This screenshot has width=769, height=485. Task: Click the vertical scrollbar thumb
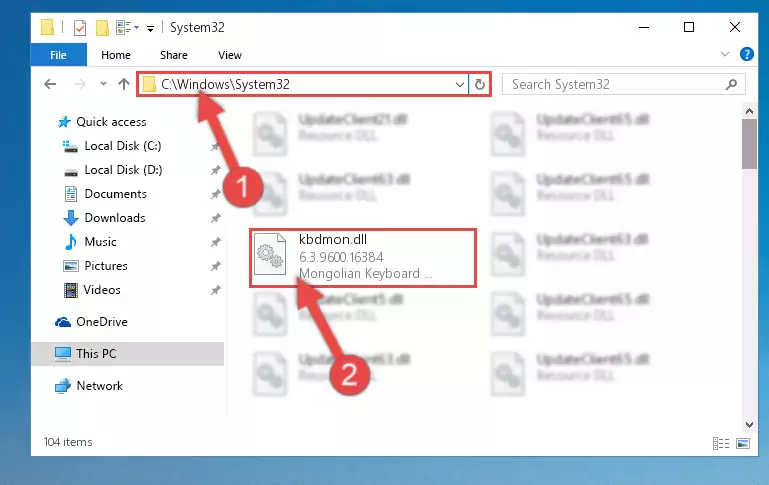(x=749, y=144)
